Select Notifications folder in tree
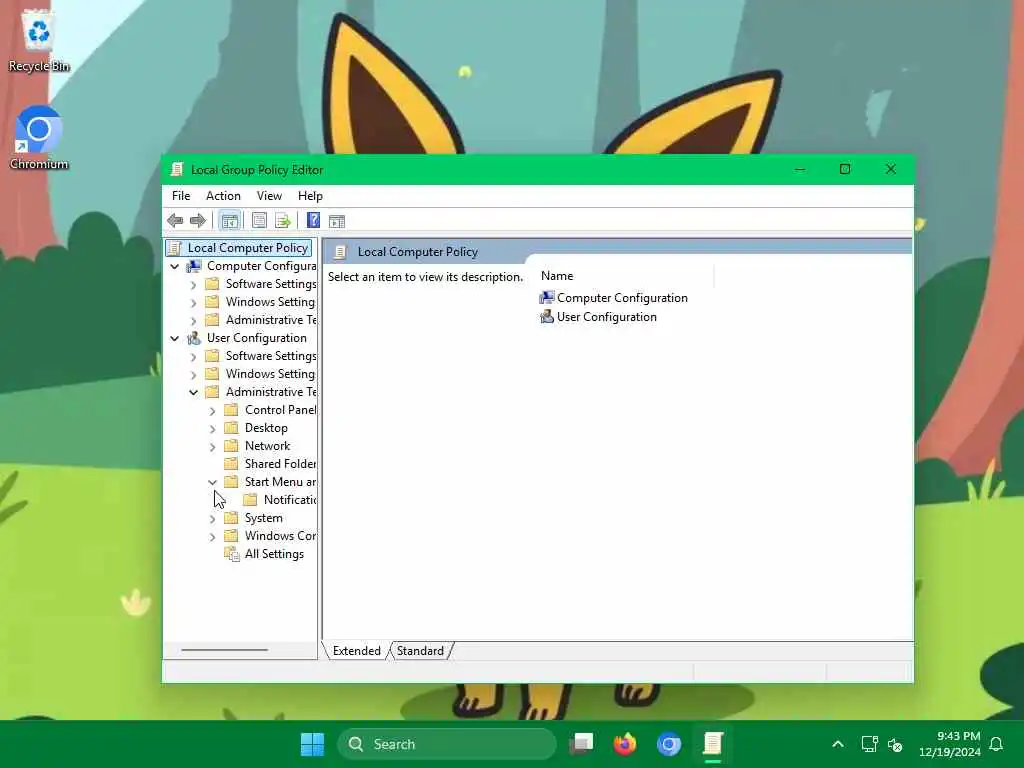Viewport: 1024px width, 768px height. coord(281,500)
